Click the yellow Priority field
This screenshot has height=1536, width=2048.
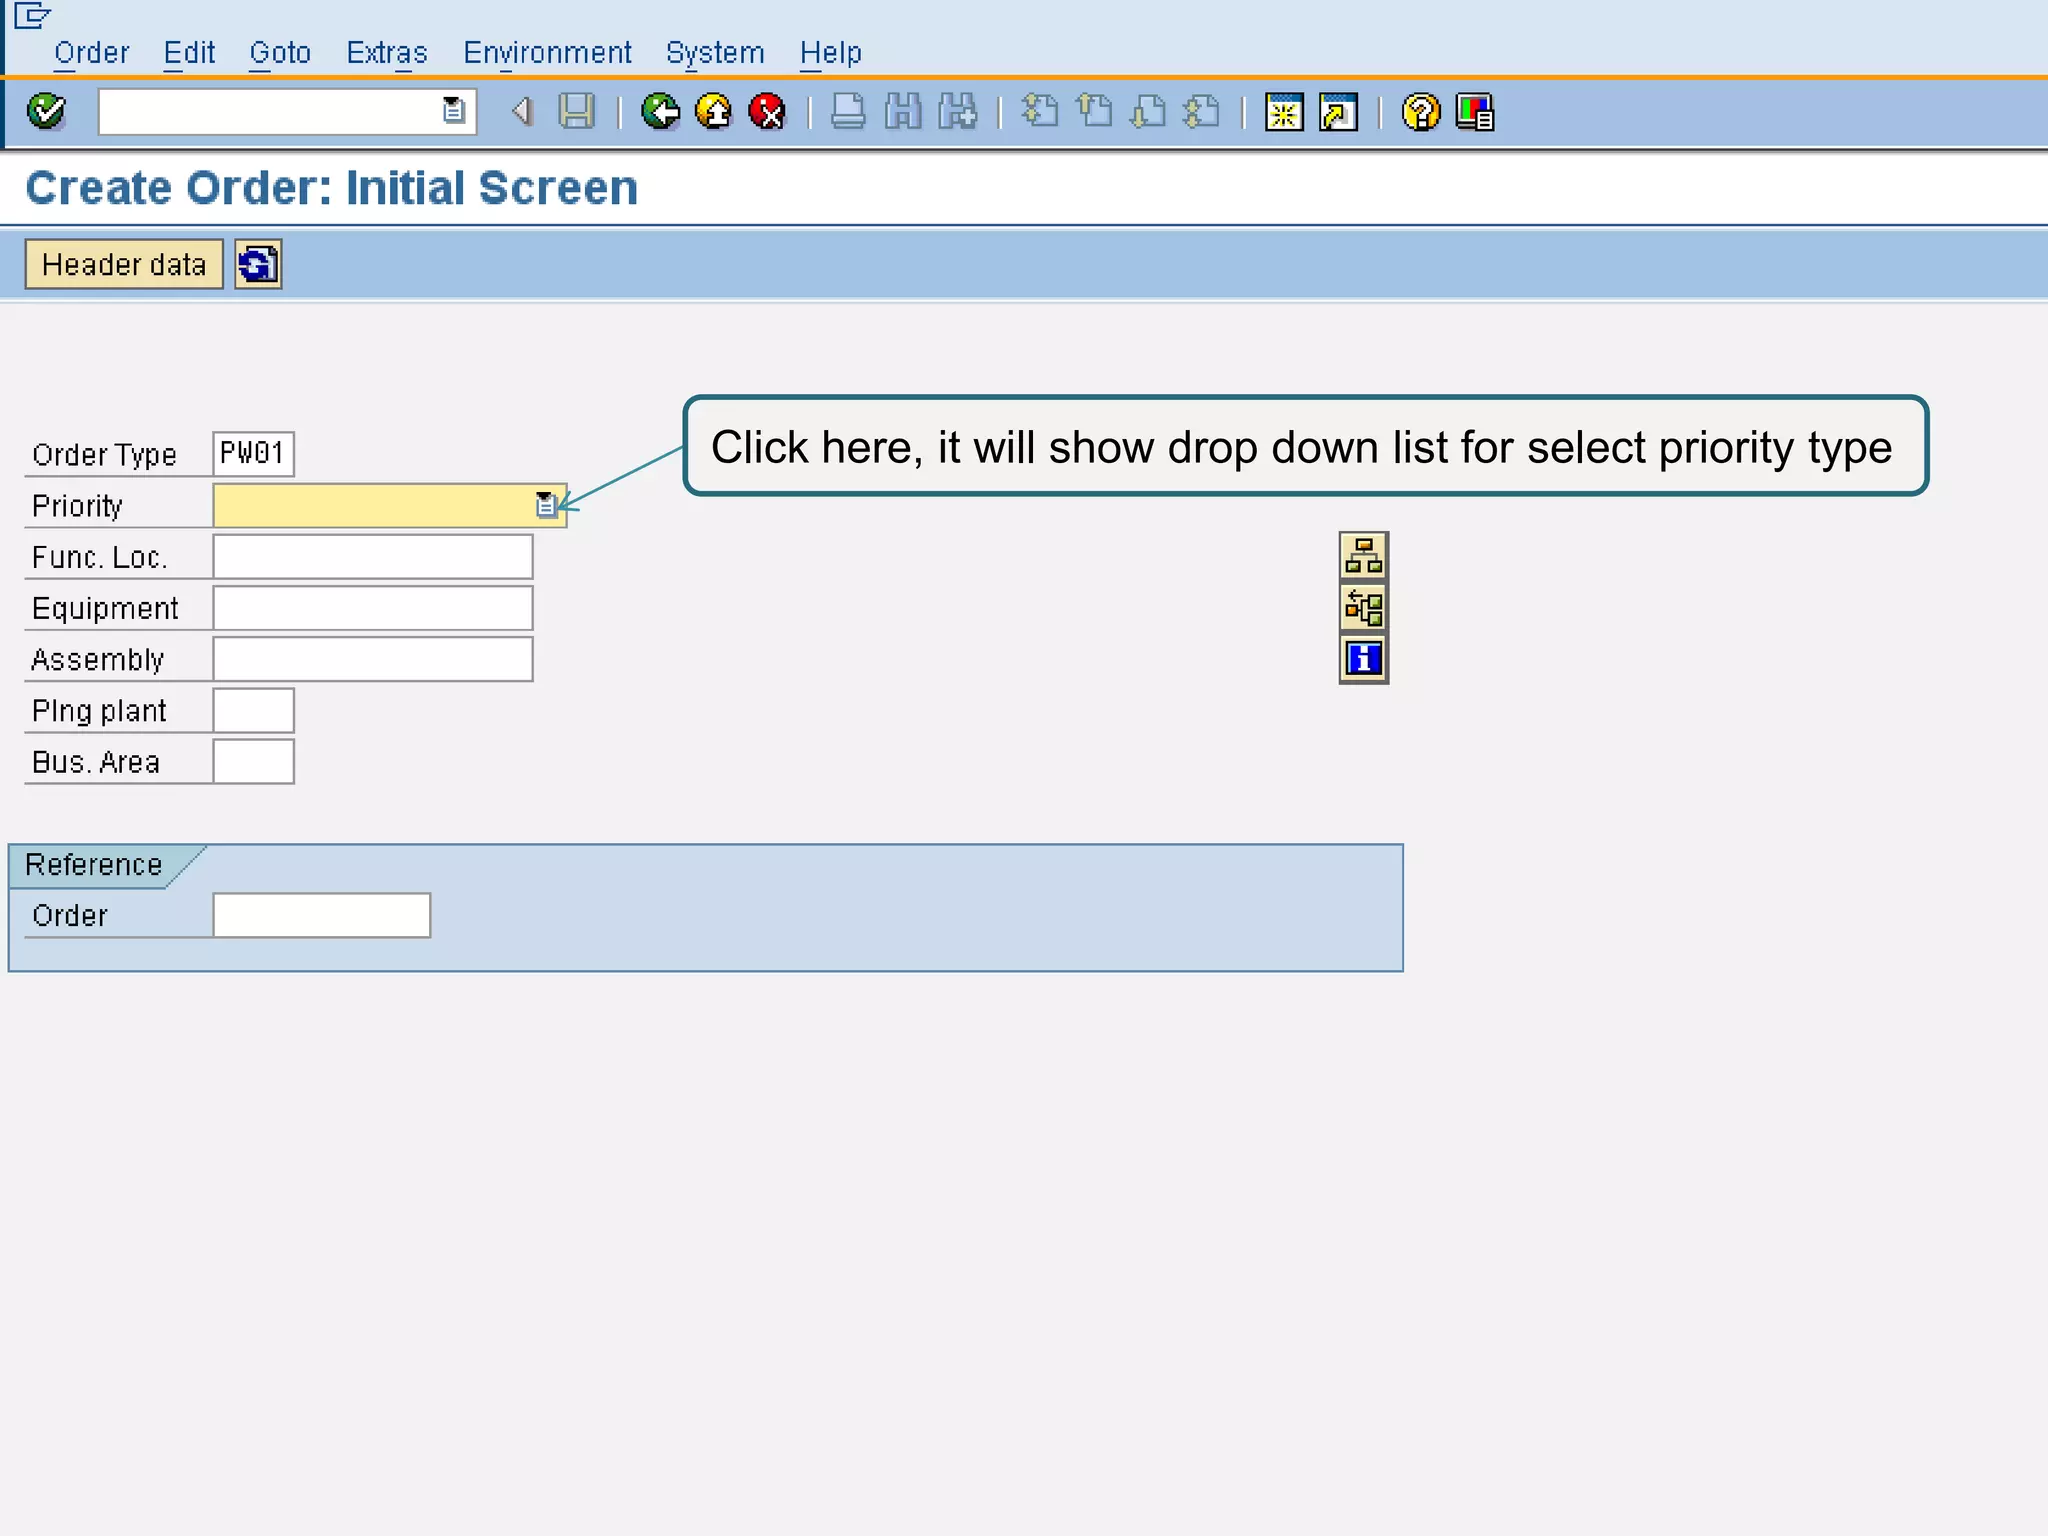pyautogui.click(x=390, y=505)
